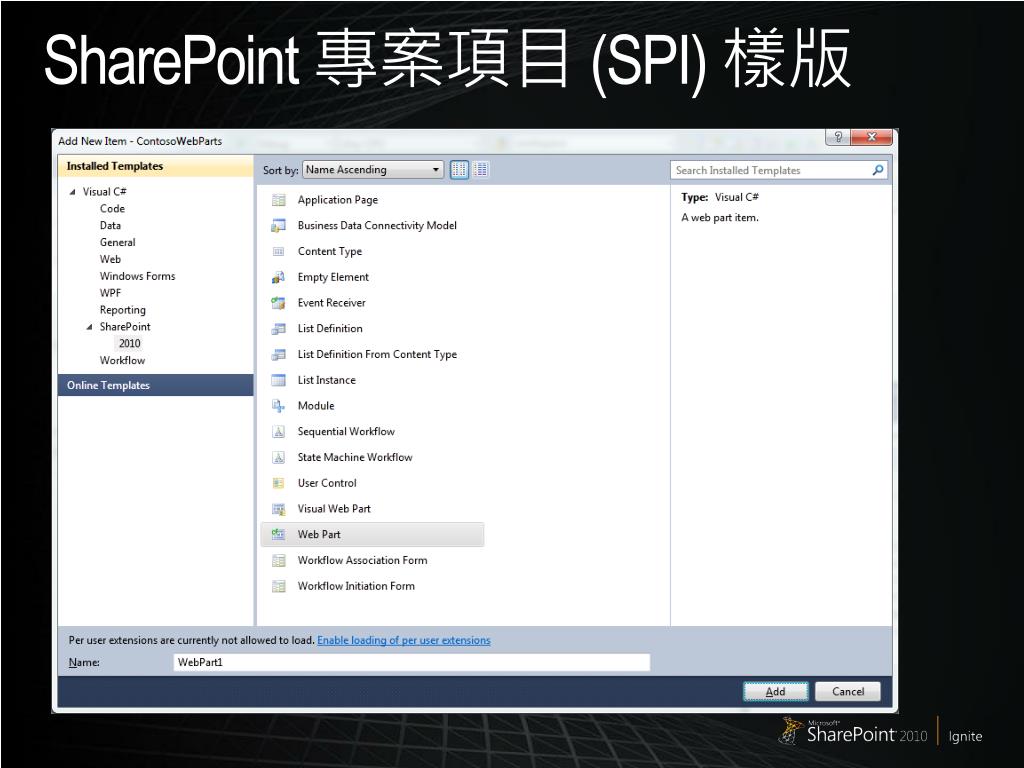This screenshot has height=768, width=1024.
Task: Open the Online Templates section
Action: click(x=155, y=385)
